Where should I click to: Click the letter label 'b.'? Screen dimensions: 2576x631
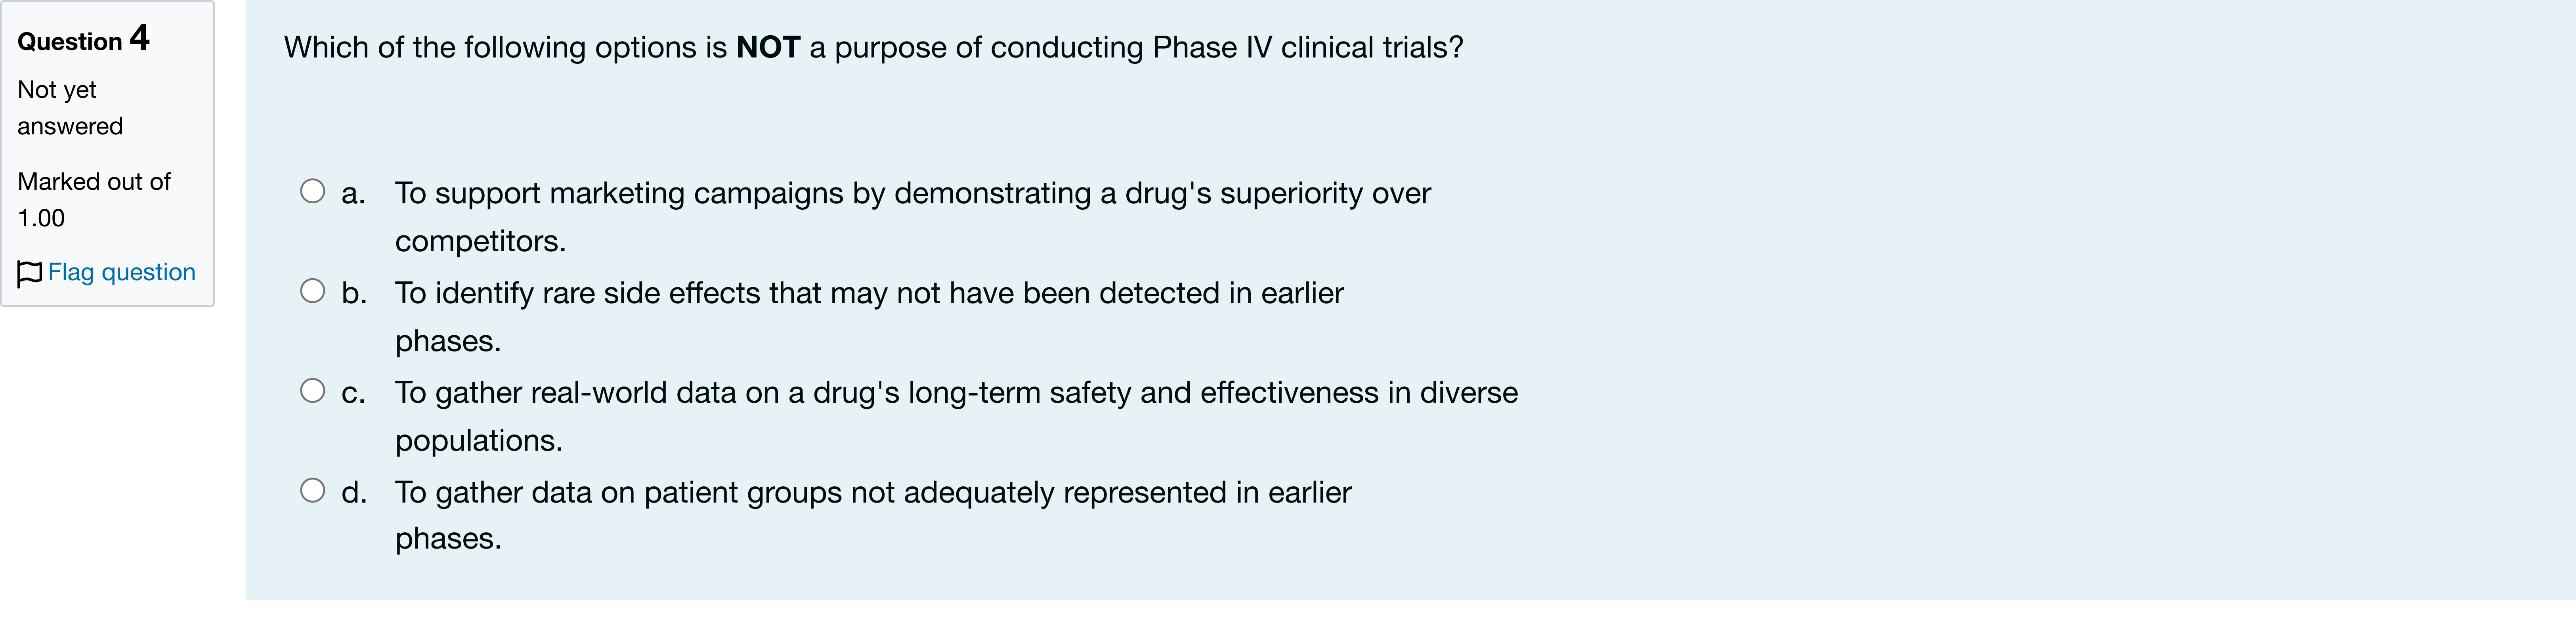click(354, 293)
